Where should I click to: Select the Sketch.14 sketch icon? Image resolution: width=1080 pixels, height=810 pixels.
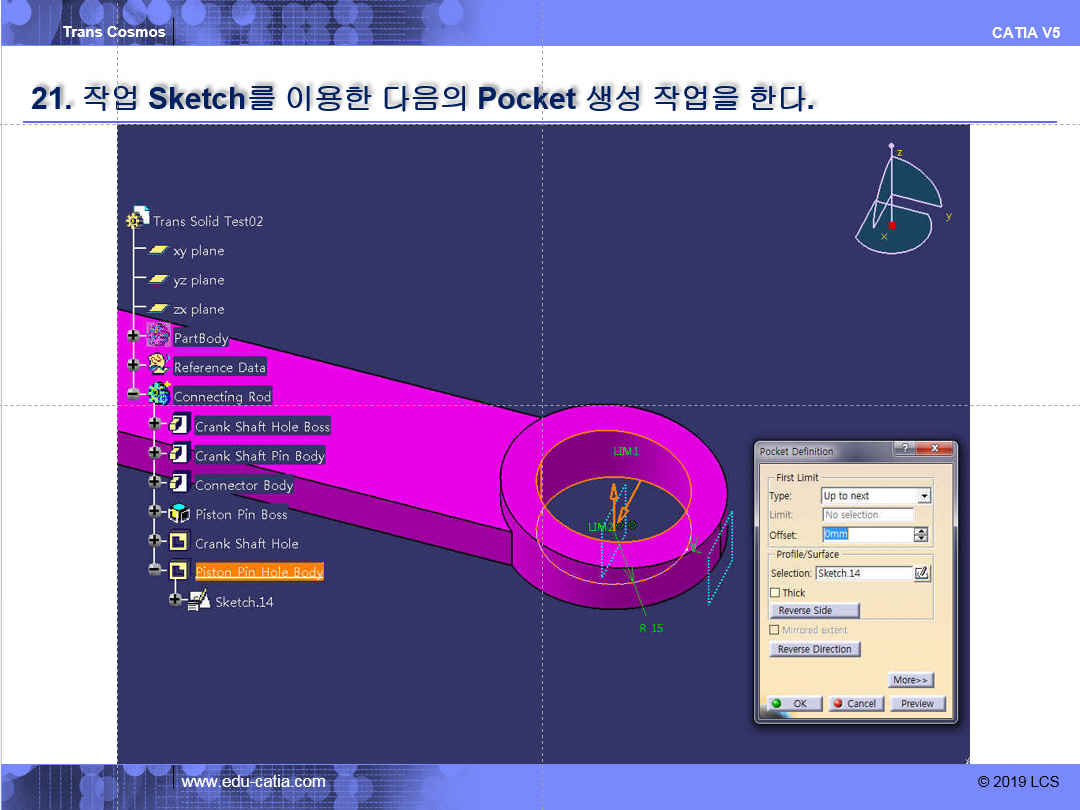click(x=199, y=601)
